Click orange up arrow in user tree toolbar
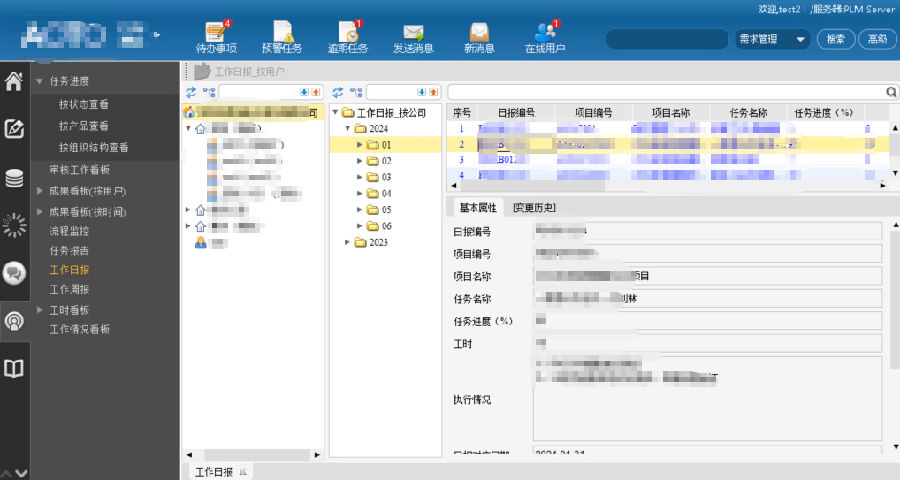900x480 pixels. coord(315,92)
